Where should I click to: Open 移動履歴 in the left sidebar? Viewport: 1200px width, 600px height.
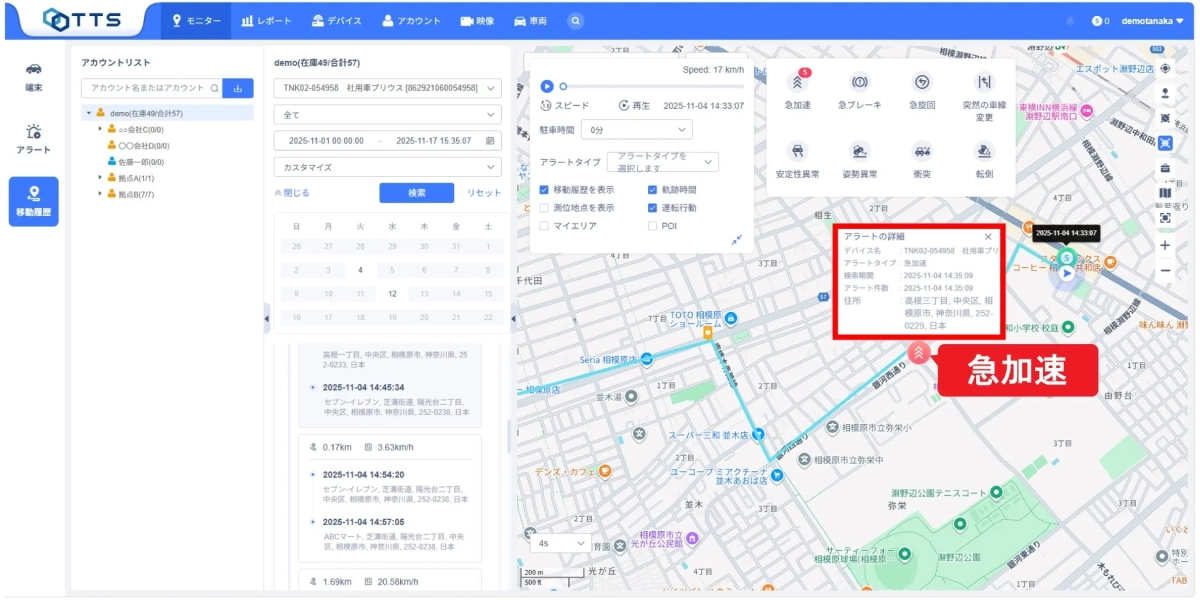click(36, 200)
